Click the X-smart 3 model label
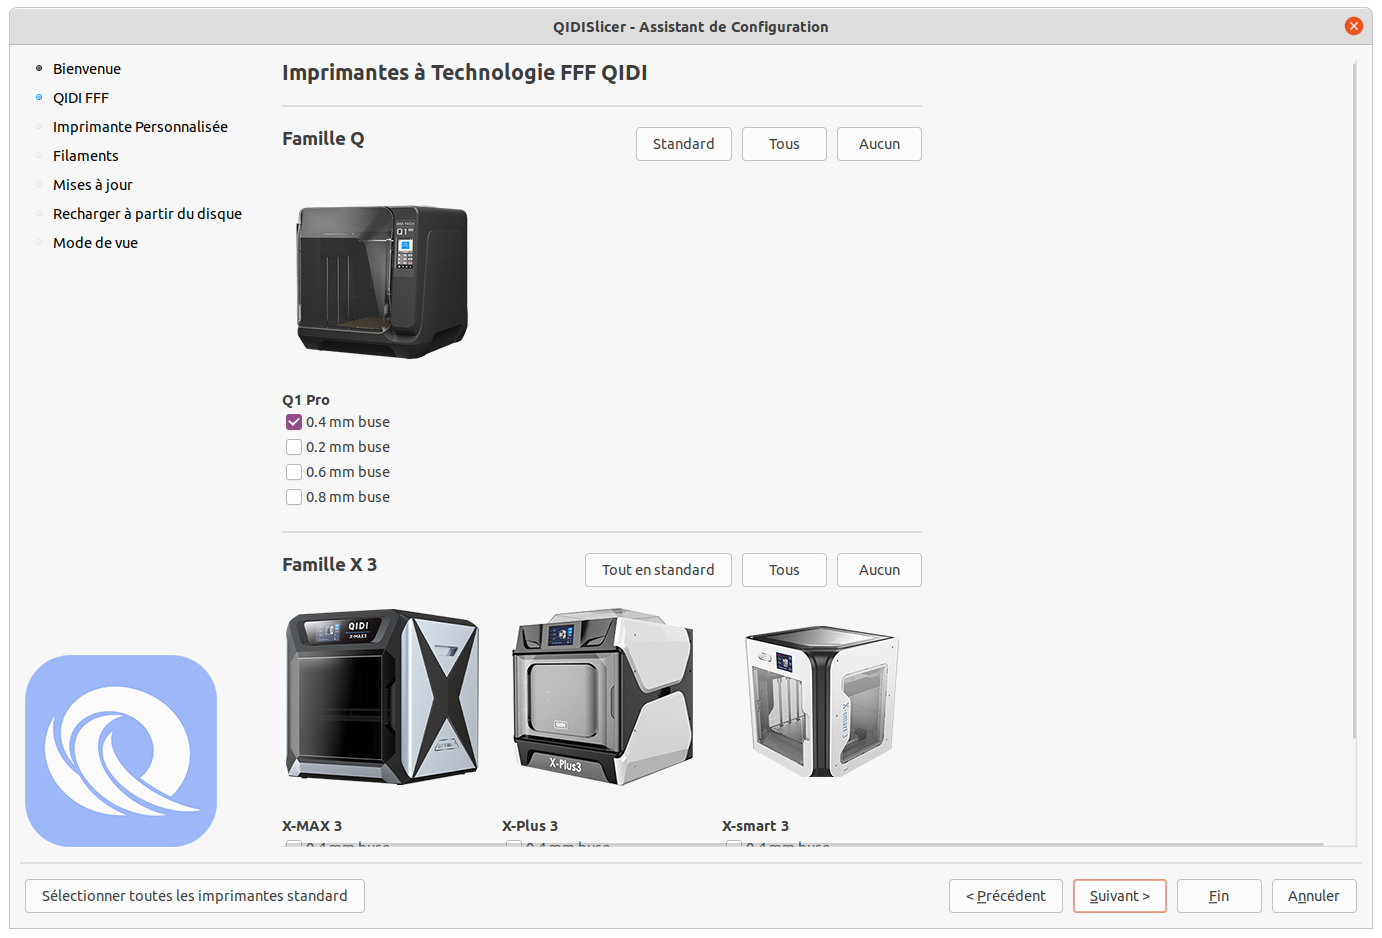The height and width of the screenshot is (938, 1382). (755, 826)
